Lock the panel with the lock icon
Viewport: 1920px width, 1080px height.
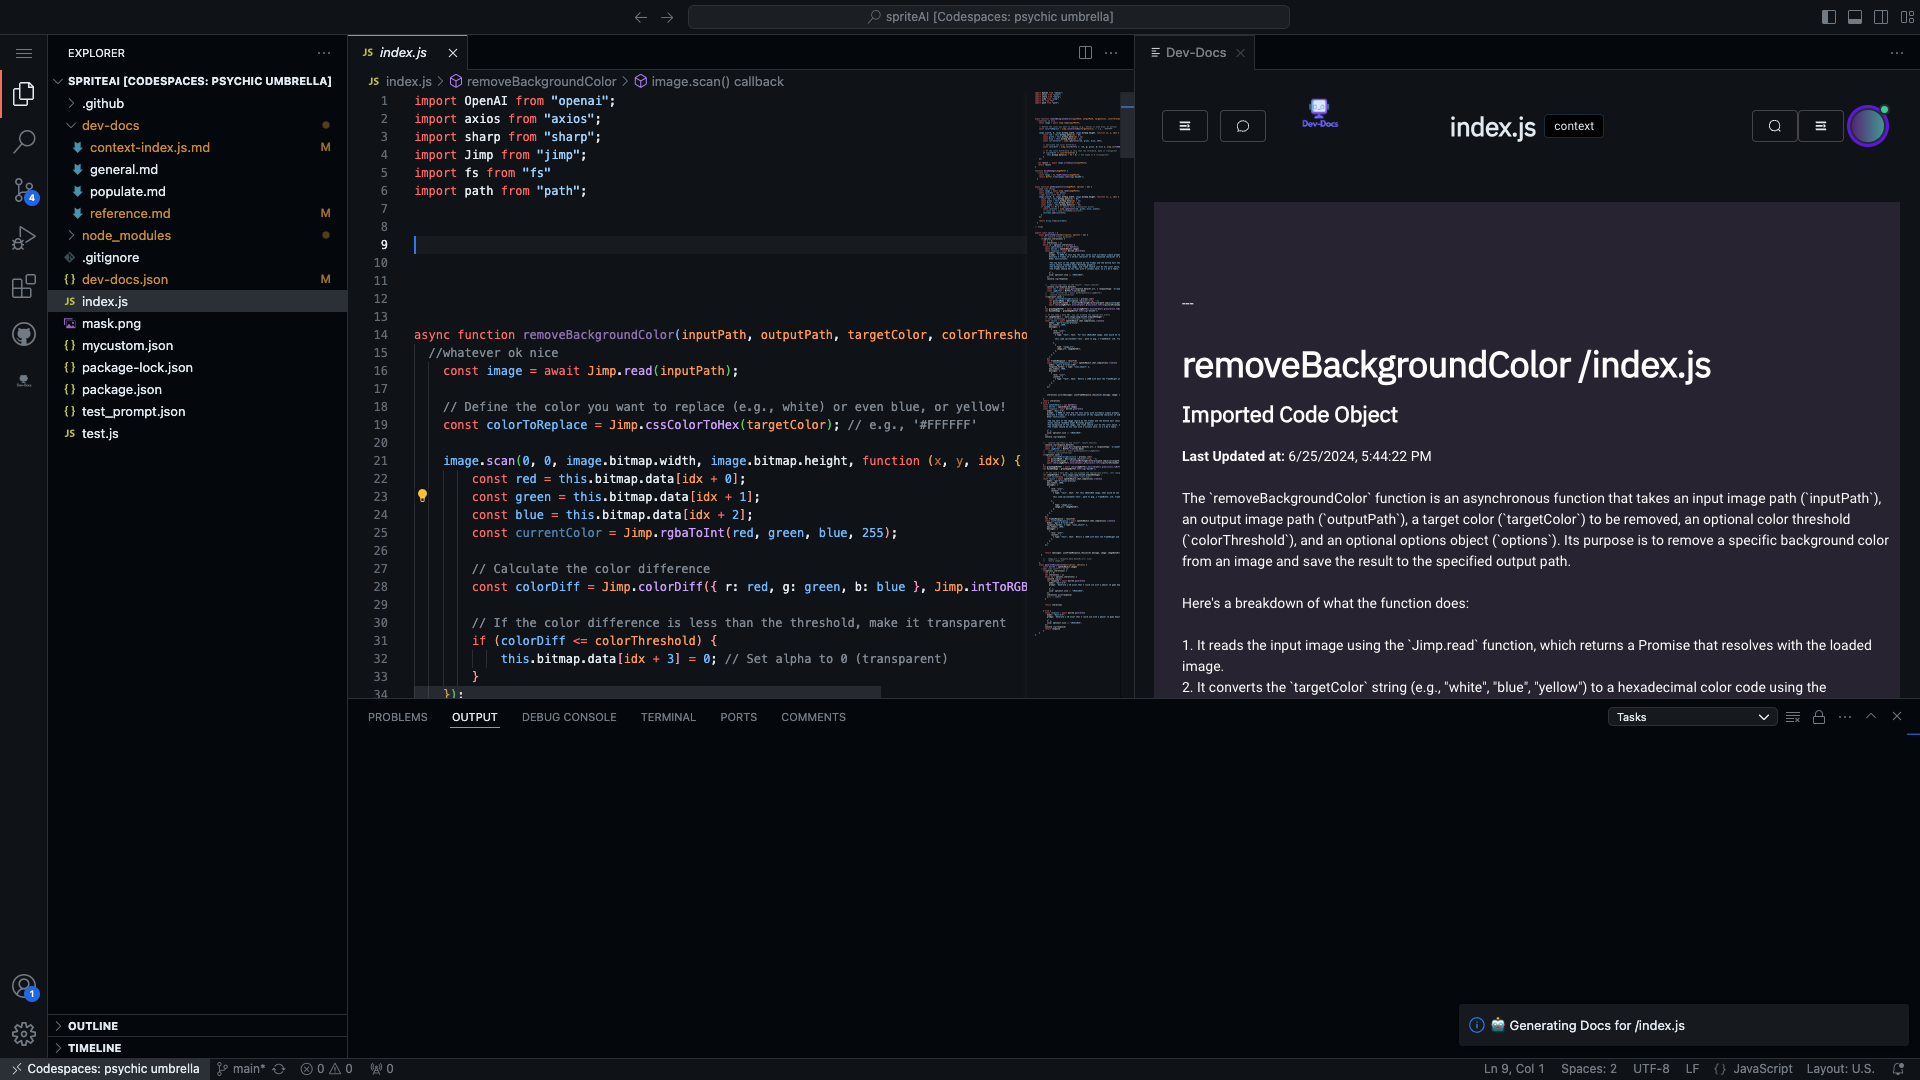(x=1819, y=717)
